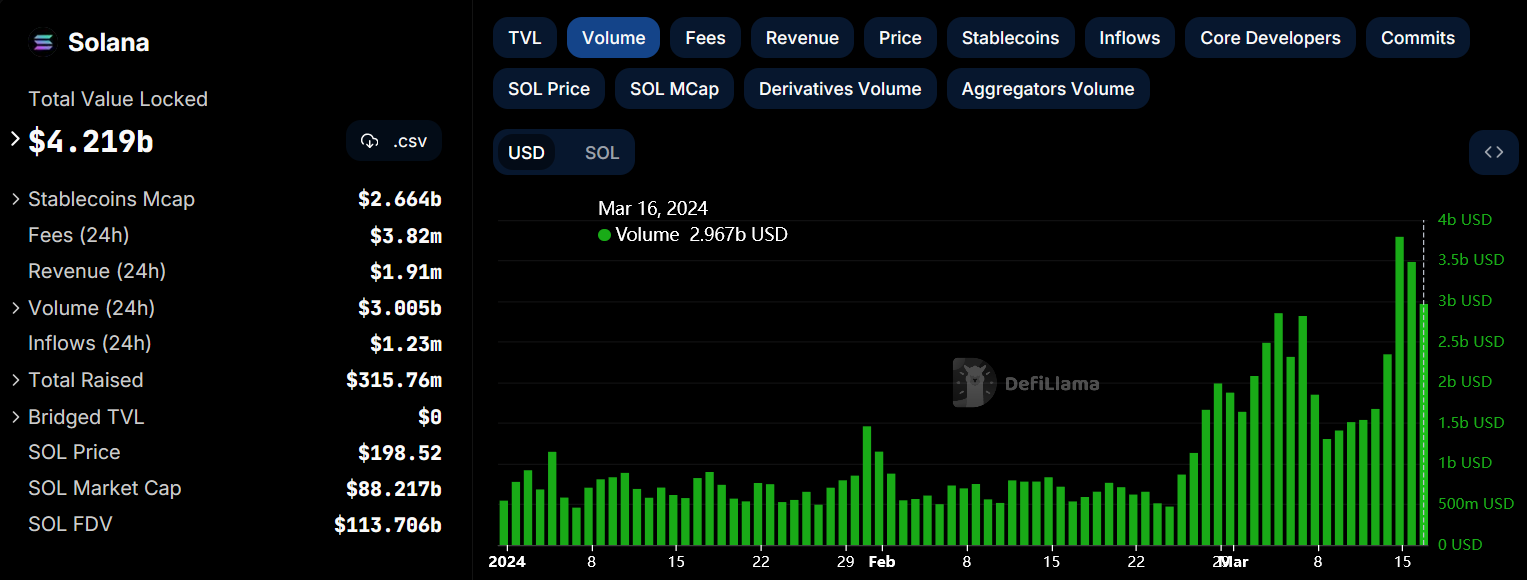Expand the Volume (24h) breakdown
This screenshot has height=580, width=1527.
click(16, 308)
